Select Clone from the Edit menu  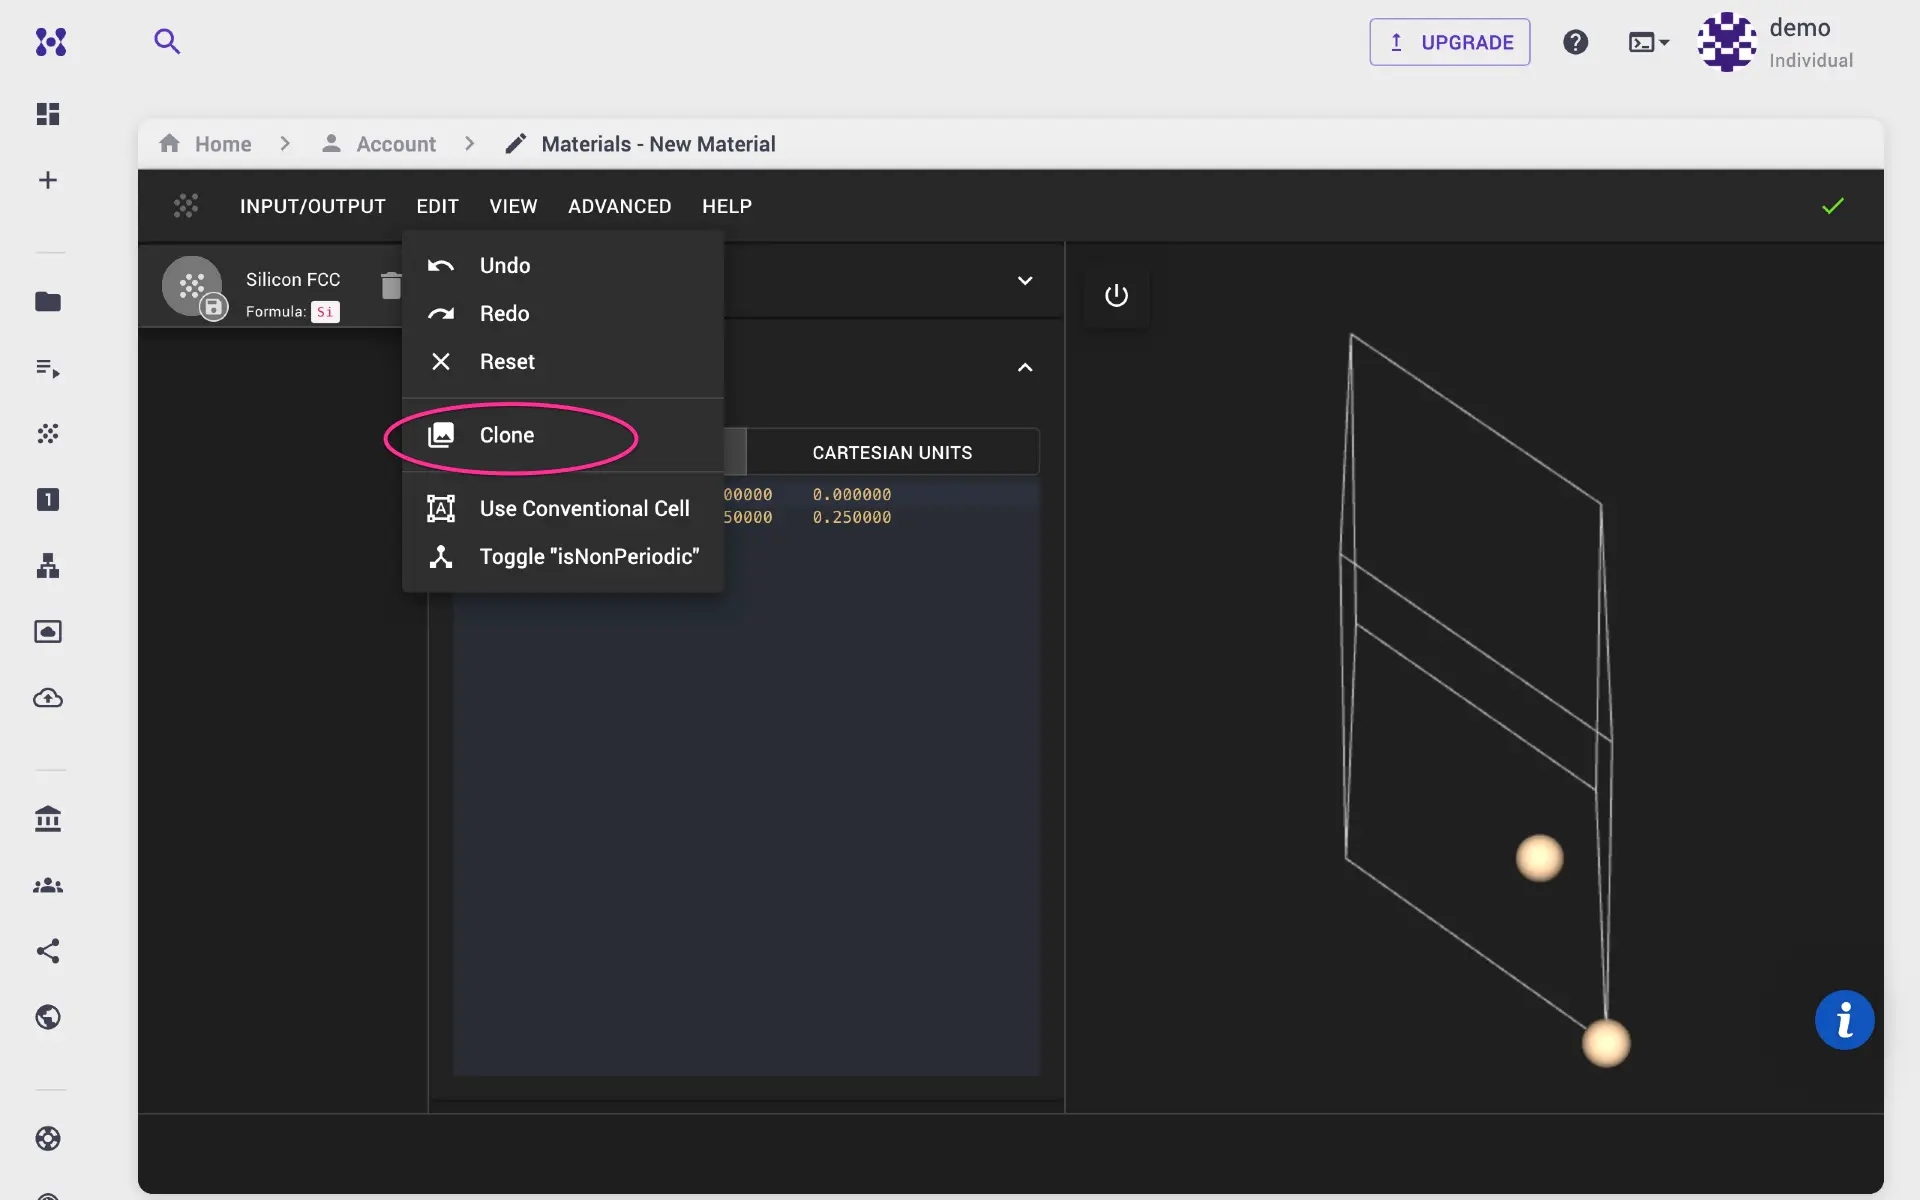click(506, 435)
